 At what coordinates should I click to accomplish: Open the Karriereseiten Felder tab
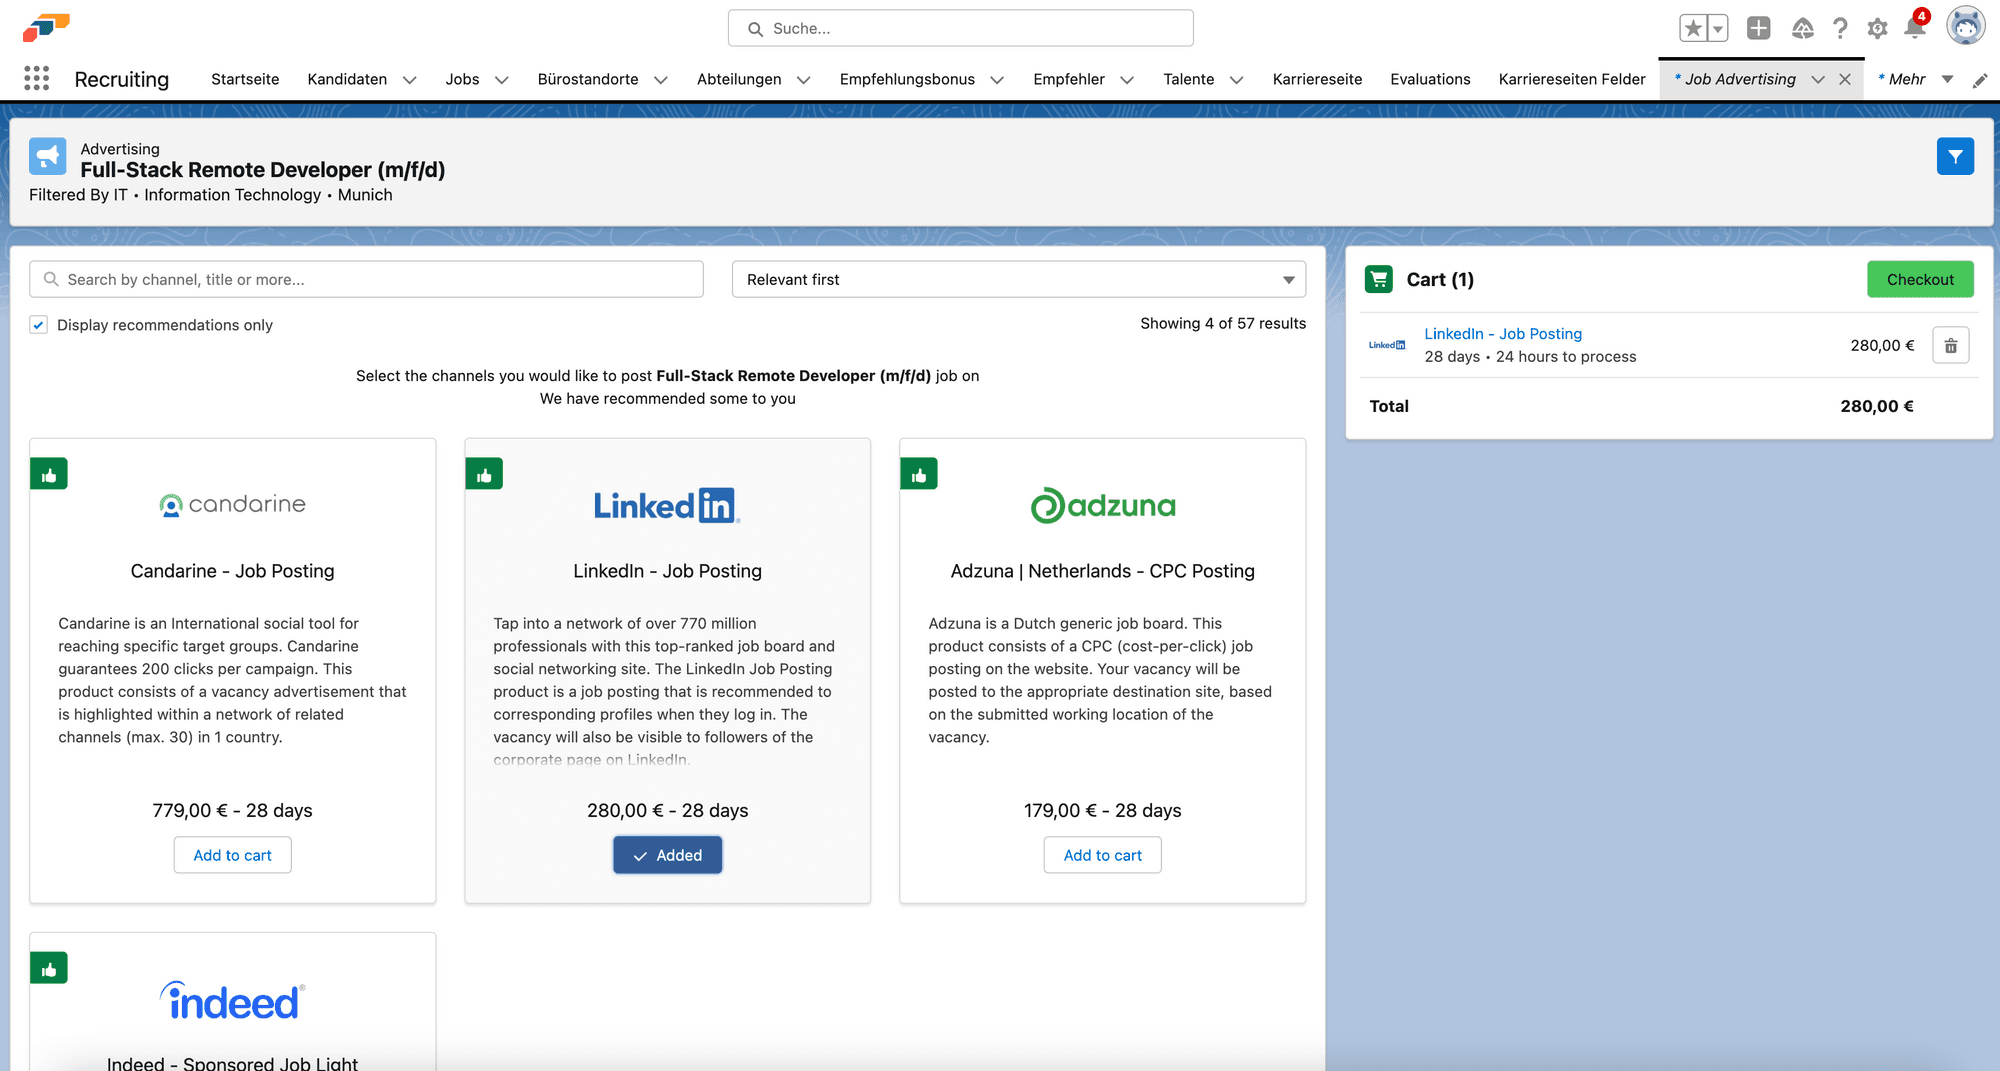pyautogui.click(x=1572, y=79)
